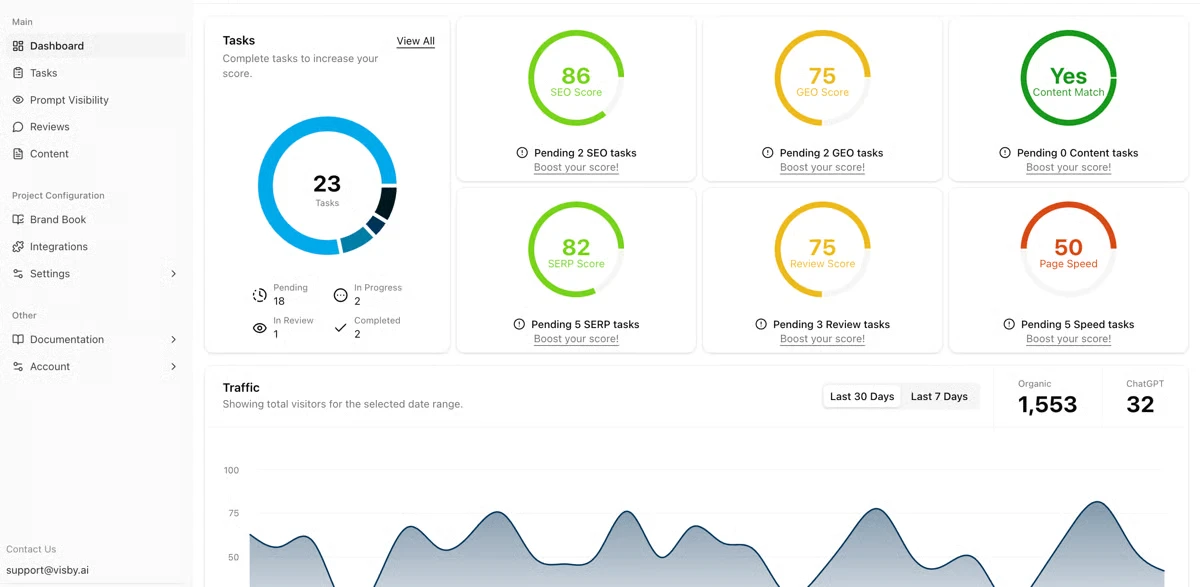The image size is (1200, 587).
Task: Click Pending 2 SEO tasks text
Action: coord(585,153)
